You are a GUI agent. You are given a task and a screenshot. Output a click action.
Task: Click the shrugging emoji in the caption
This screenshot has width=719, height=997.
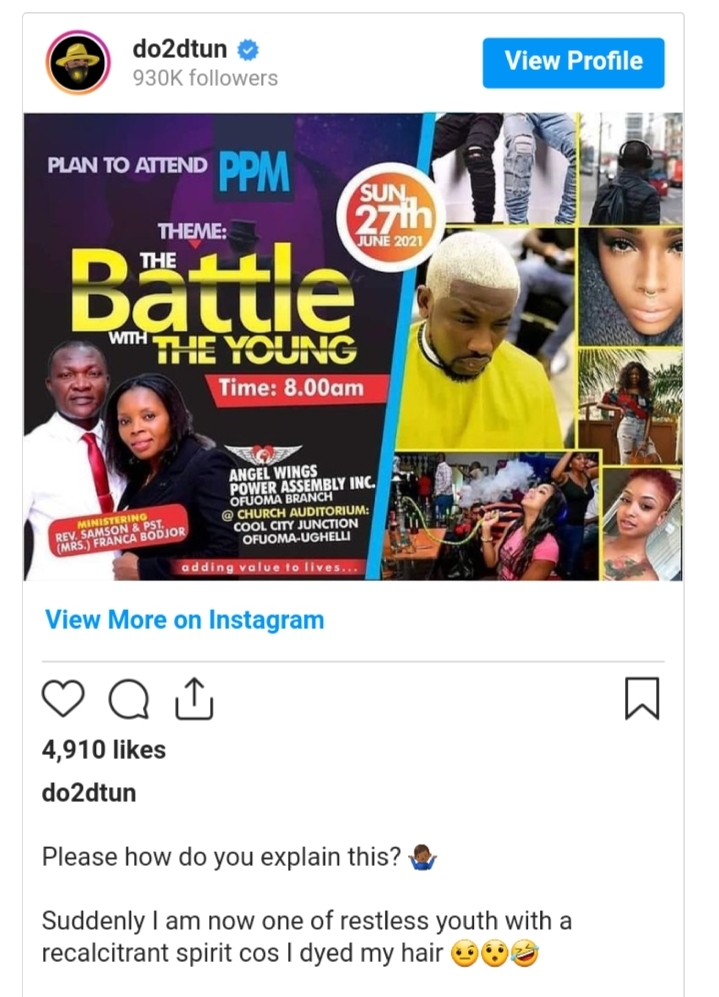422,857
